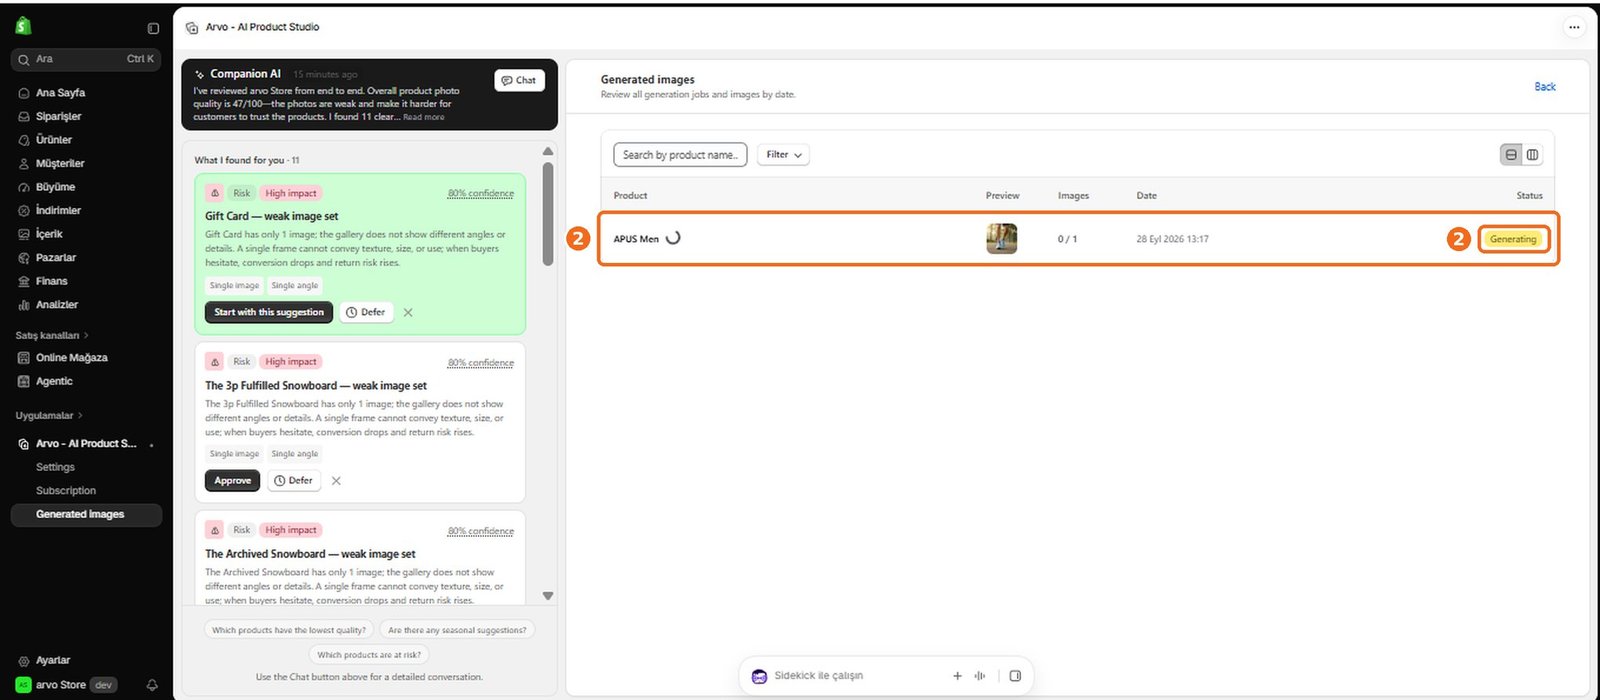This screenshot has width=1600, height=700.
Task: Switch to column view toggle
Action: 1532,155
